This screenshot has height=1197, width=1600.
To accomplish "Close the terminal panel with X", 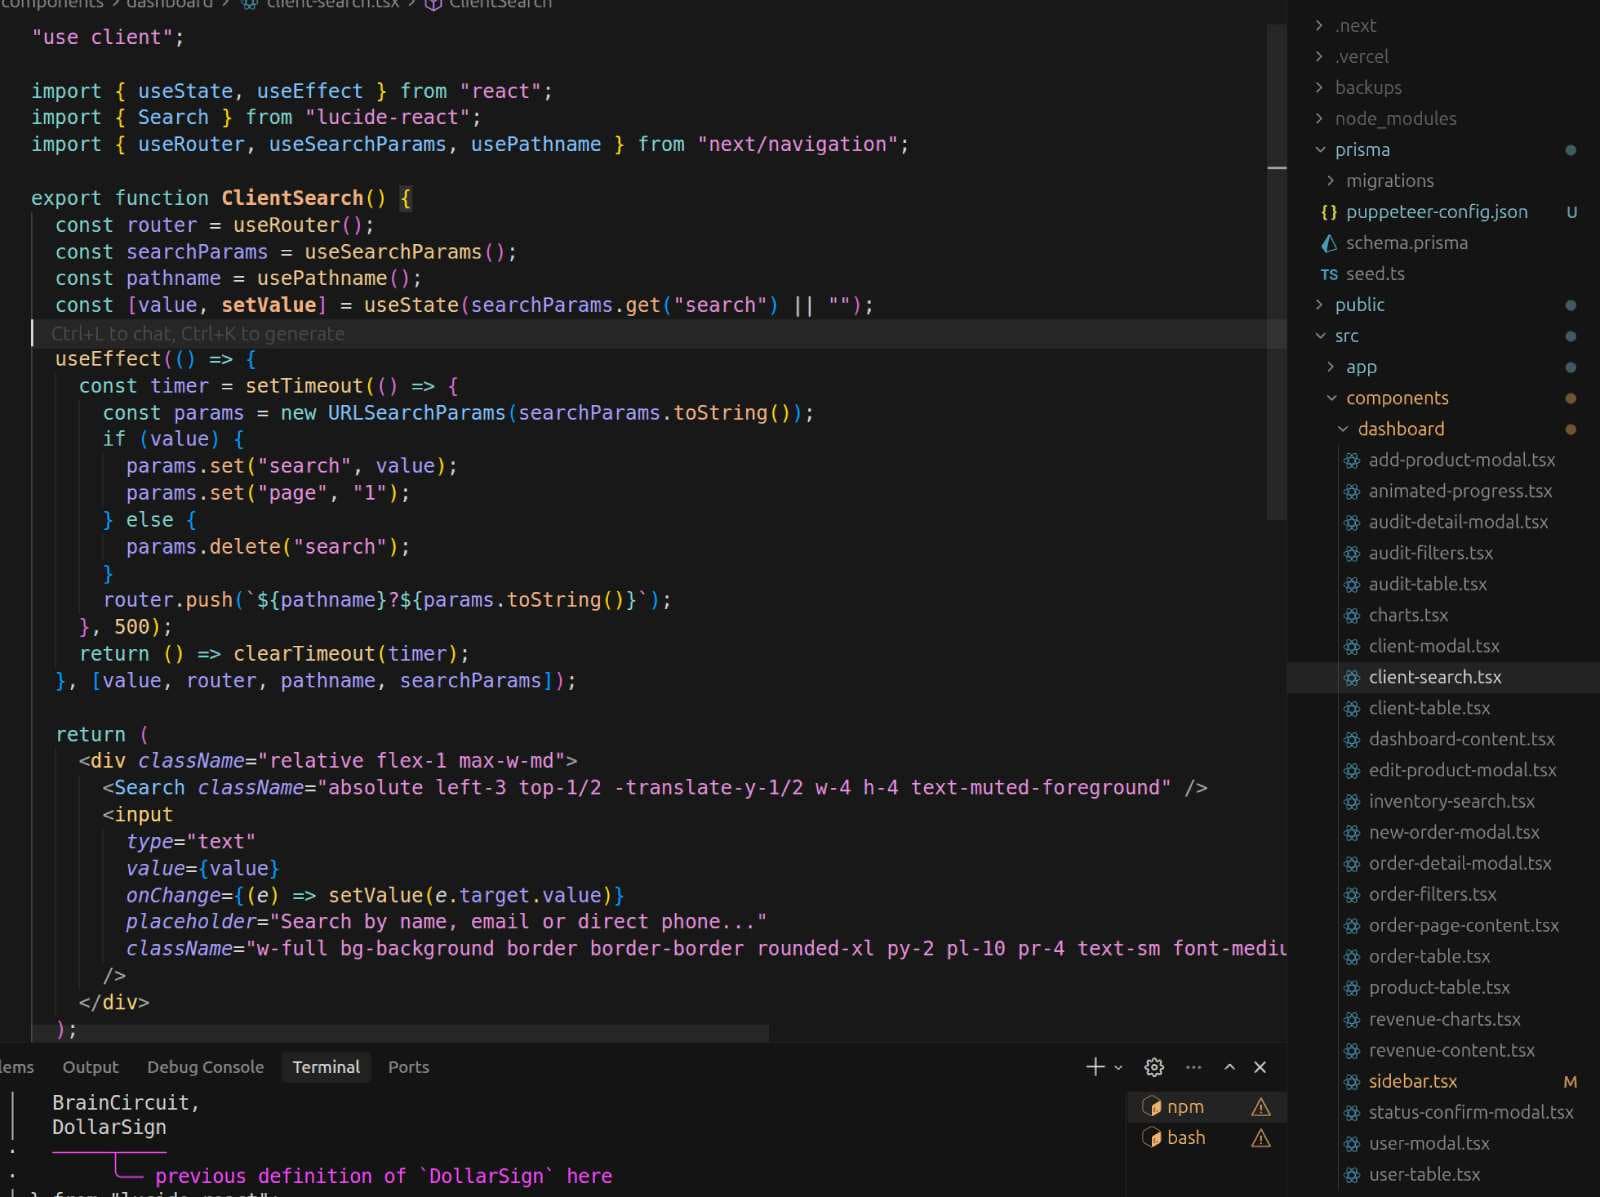I will tap(1260, 1067).
